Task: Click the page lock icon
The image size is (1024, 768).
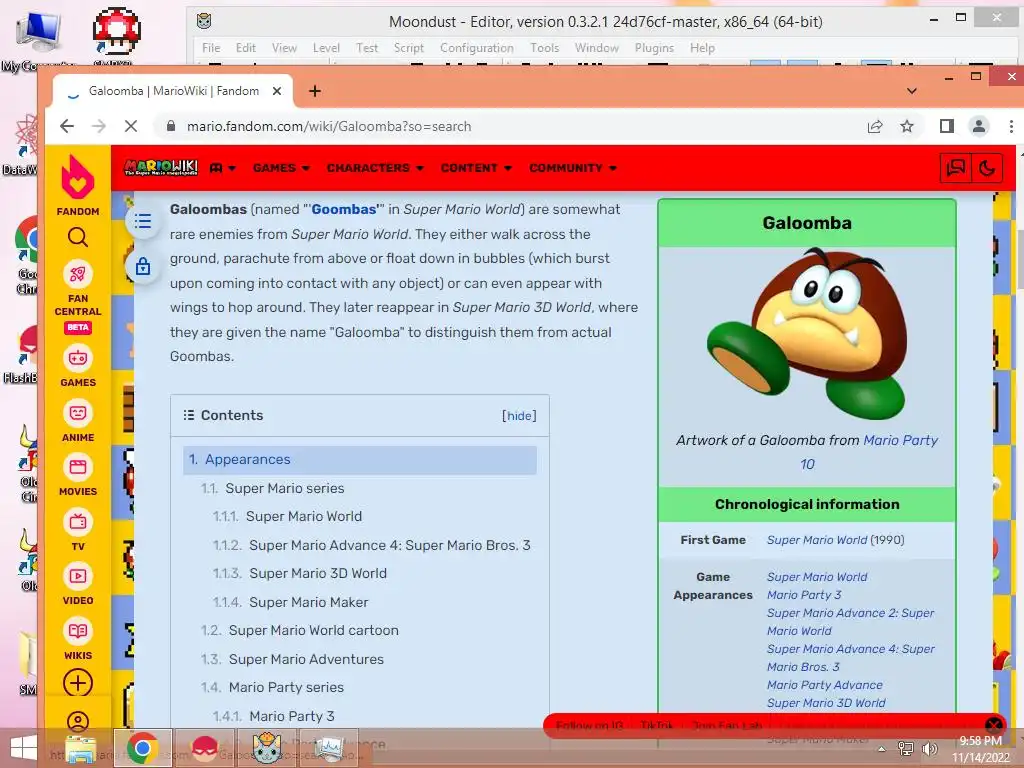Action: point(143,266)
